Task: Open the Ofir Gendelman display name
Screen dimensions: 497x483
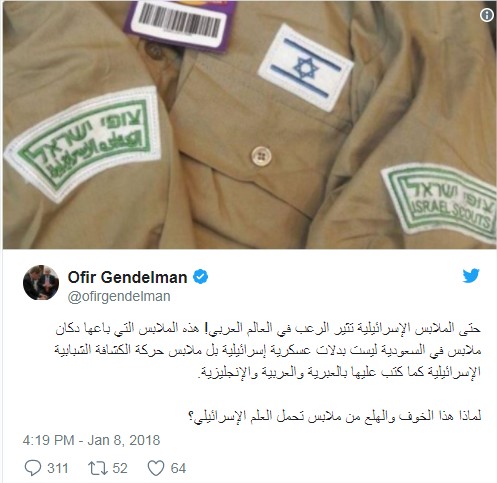Action: (127, 277)
